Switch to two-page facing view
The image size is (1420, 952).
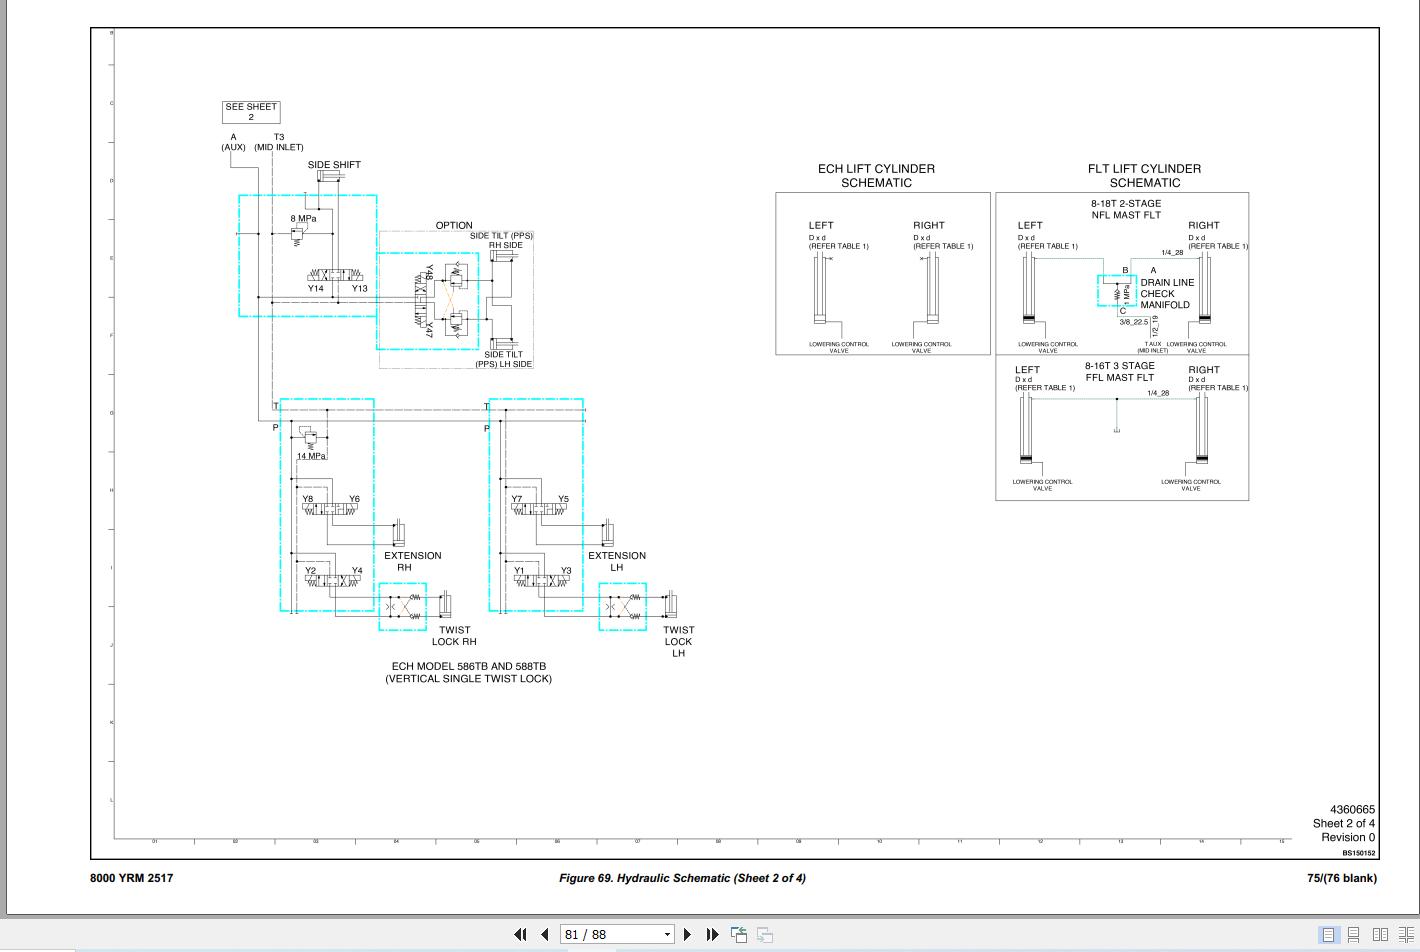click(1380, 934)
